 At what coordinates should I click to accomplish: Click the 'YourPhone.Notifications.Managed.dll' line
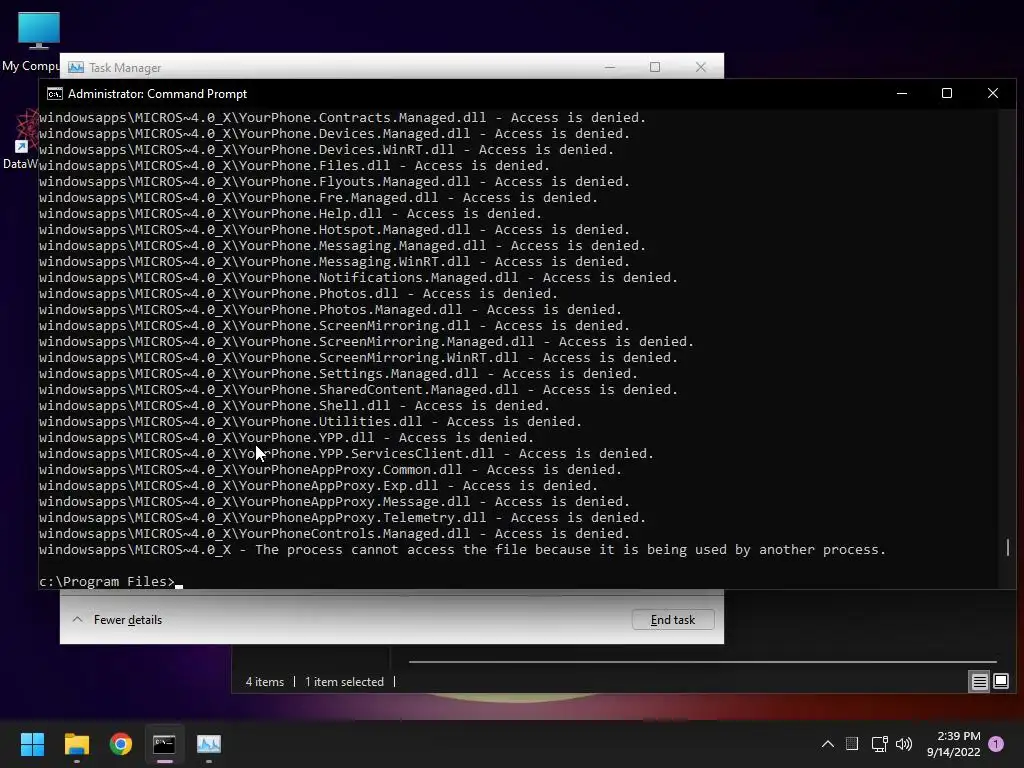tap(359, 278)
